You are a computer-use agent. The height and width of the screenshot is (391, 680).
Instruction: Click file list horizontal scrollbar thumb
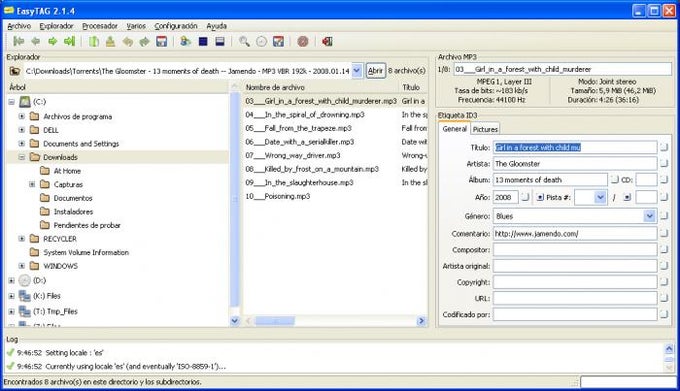coord(274,321)
